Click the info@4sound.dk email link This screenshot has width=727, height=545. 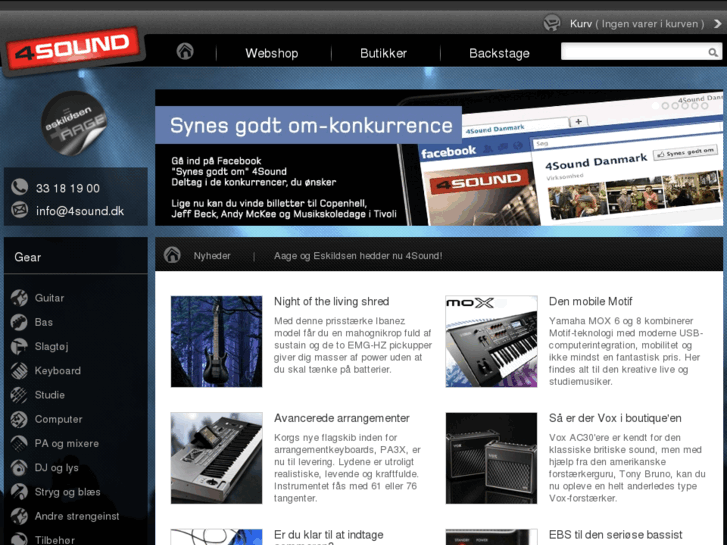point(80,211)
